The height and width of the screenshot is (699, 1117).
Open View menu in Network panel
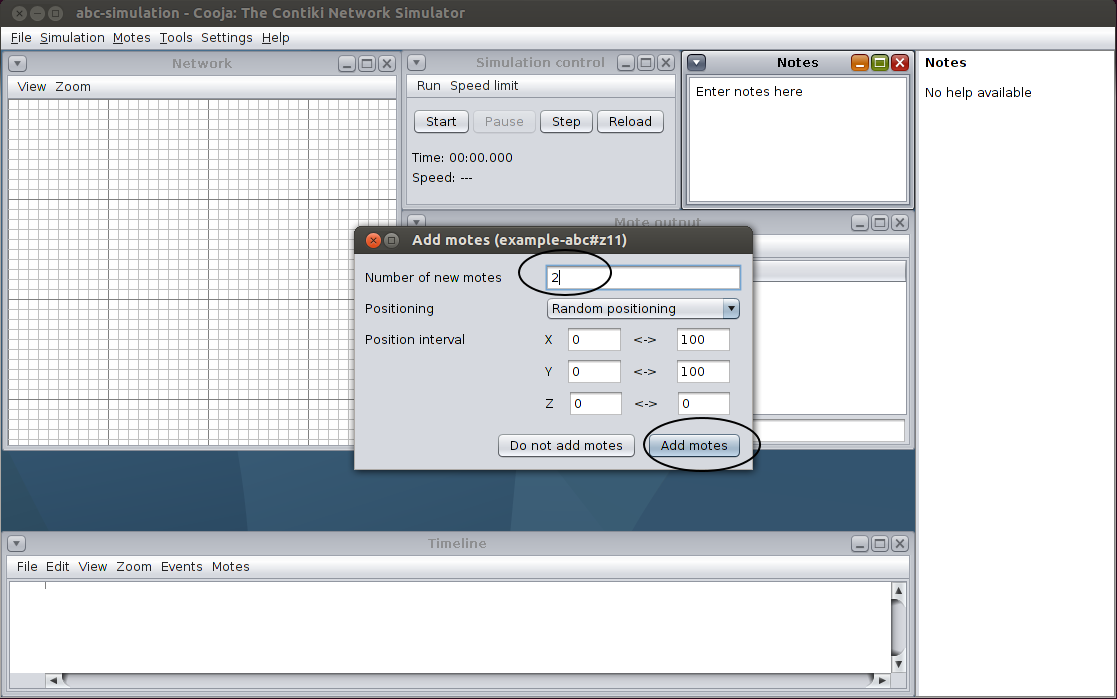pos(31,87)
